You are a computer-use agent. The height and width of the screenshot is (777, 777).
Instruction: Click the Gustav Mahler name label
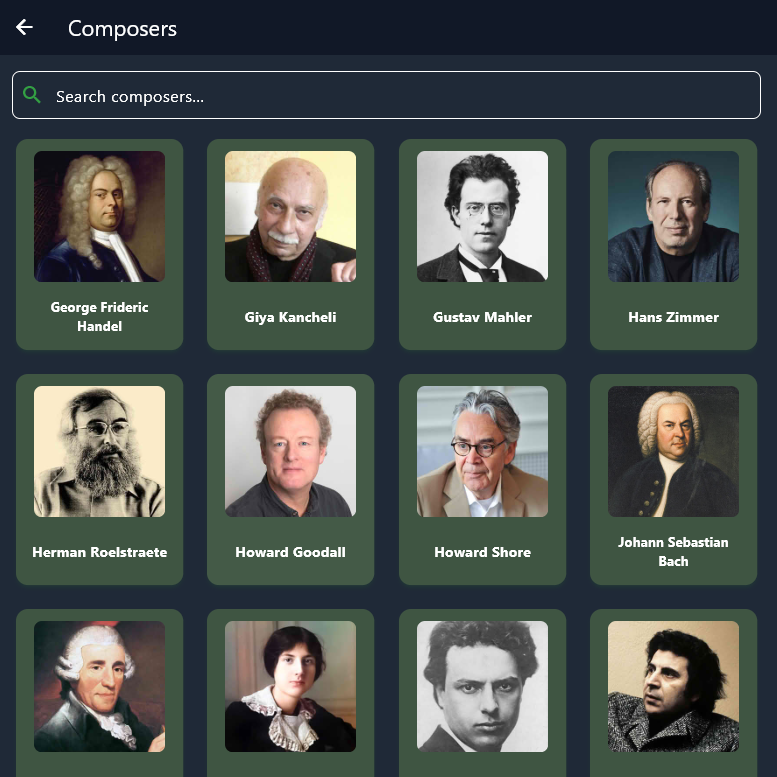482,317
